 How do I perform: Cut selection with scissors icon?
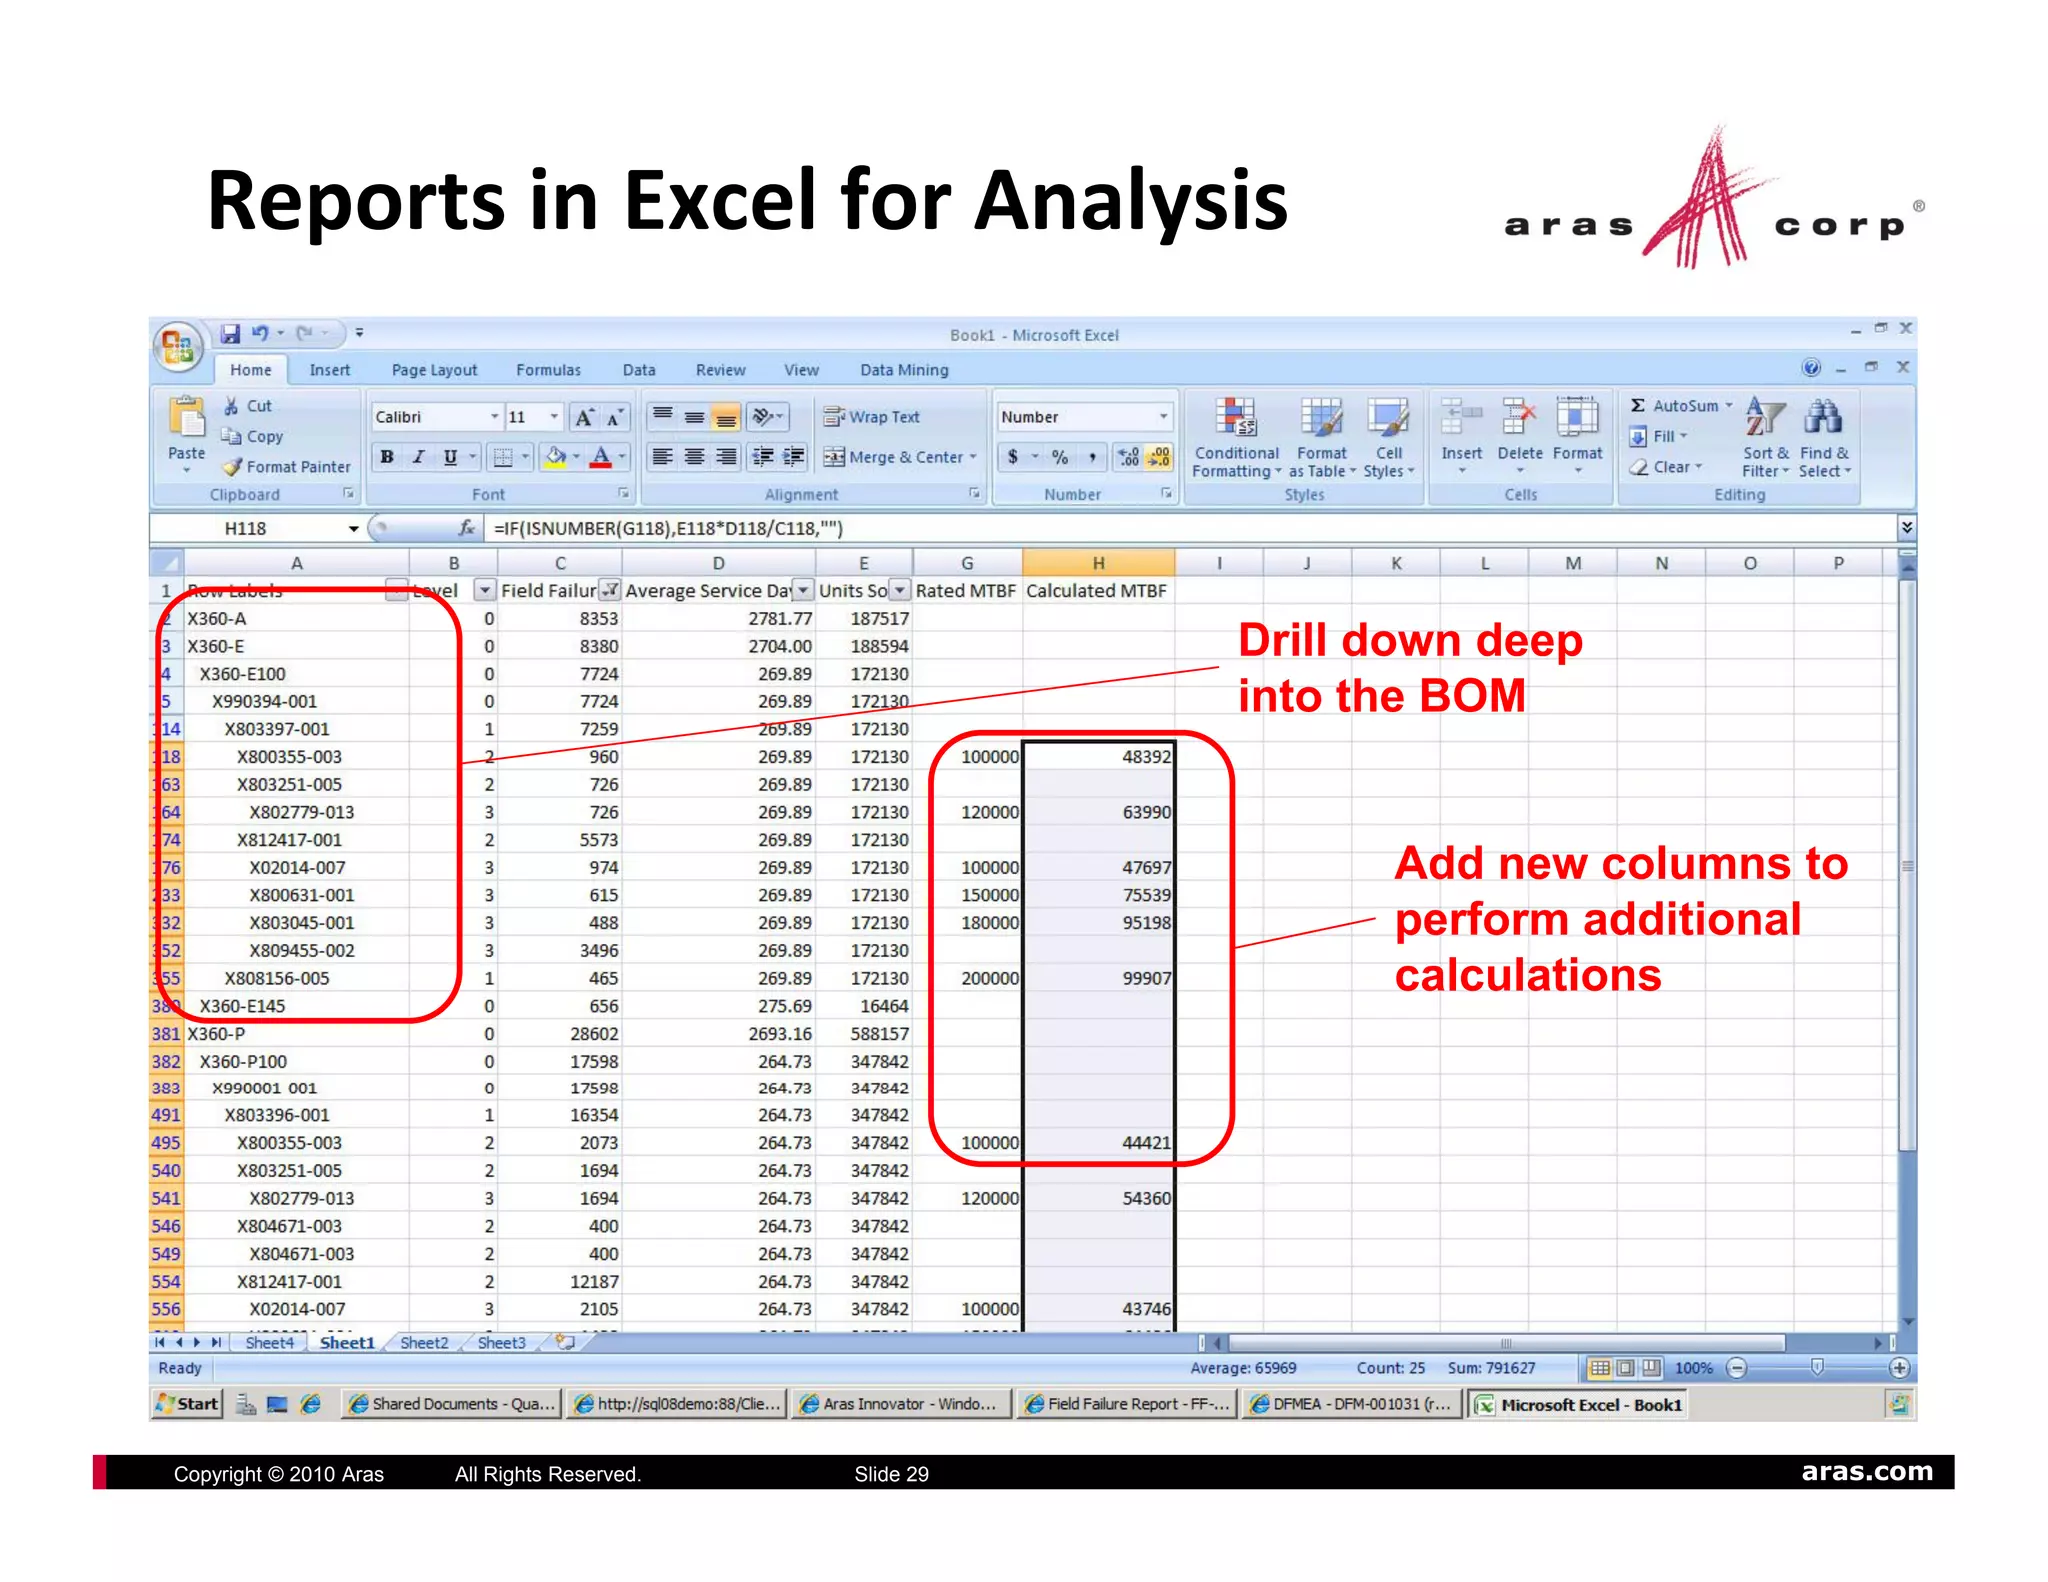[231, 406]
